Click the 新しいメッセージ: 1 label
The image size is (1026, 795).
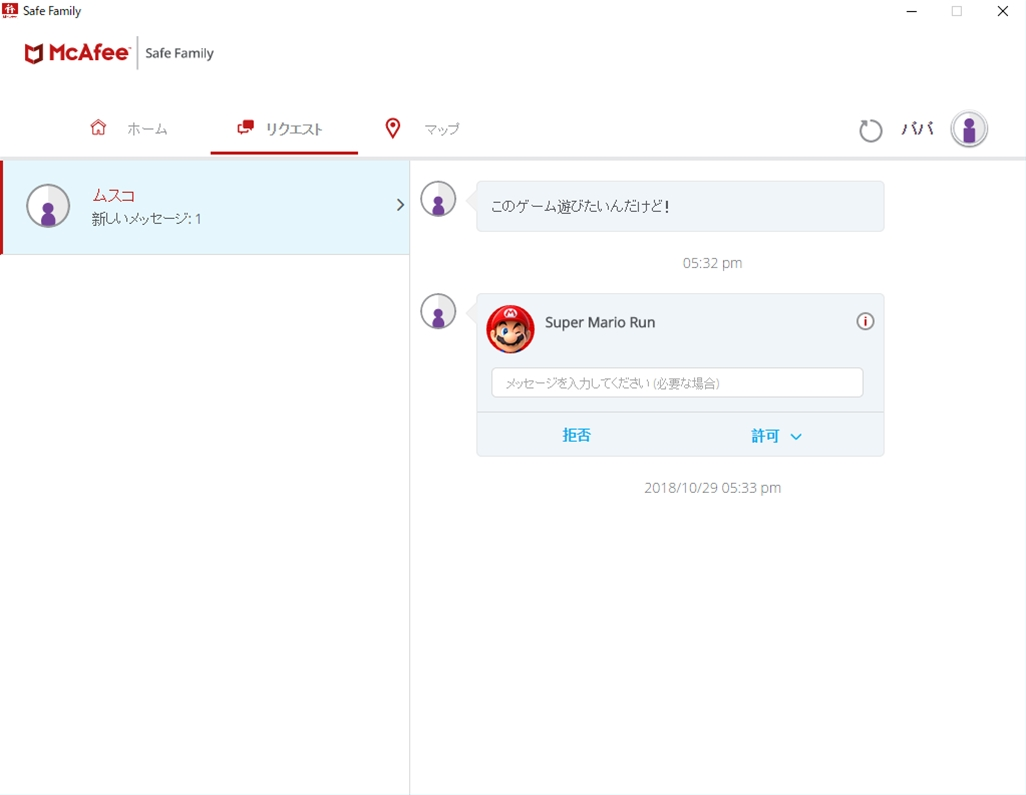tap(147, 219)
